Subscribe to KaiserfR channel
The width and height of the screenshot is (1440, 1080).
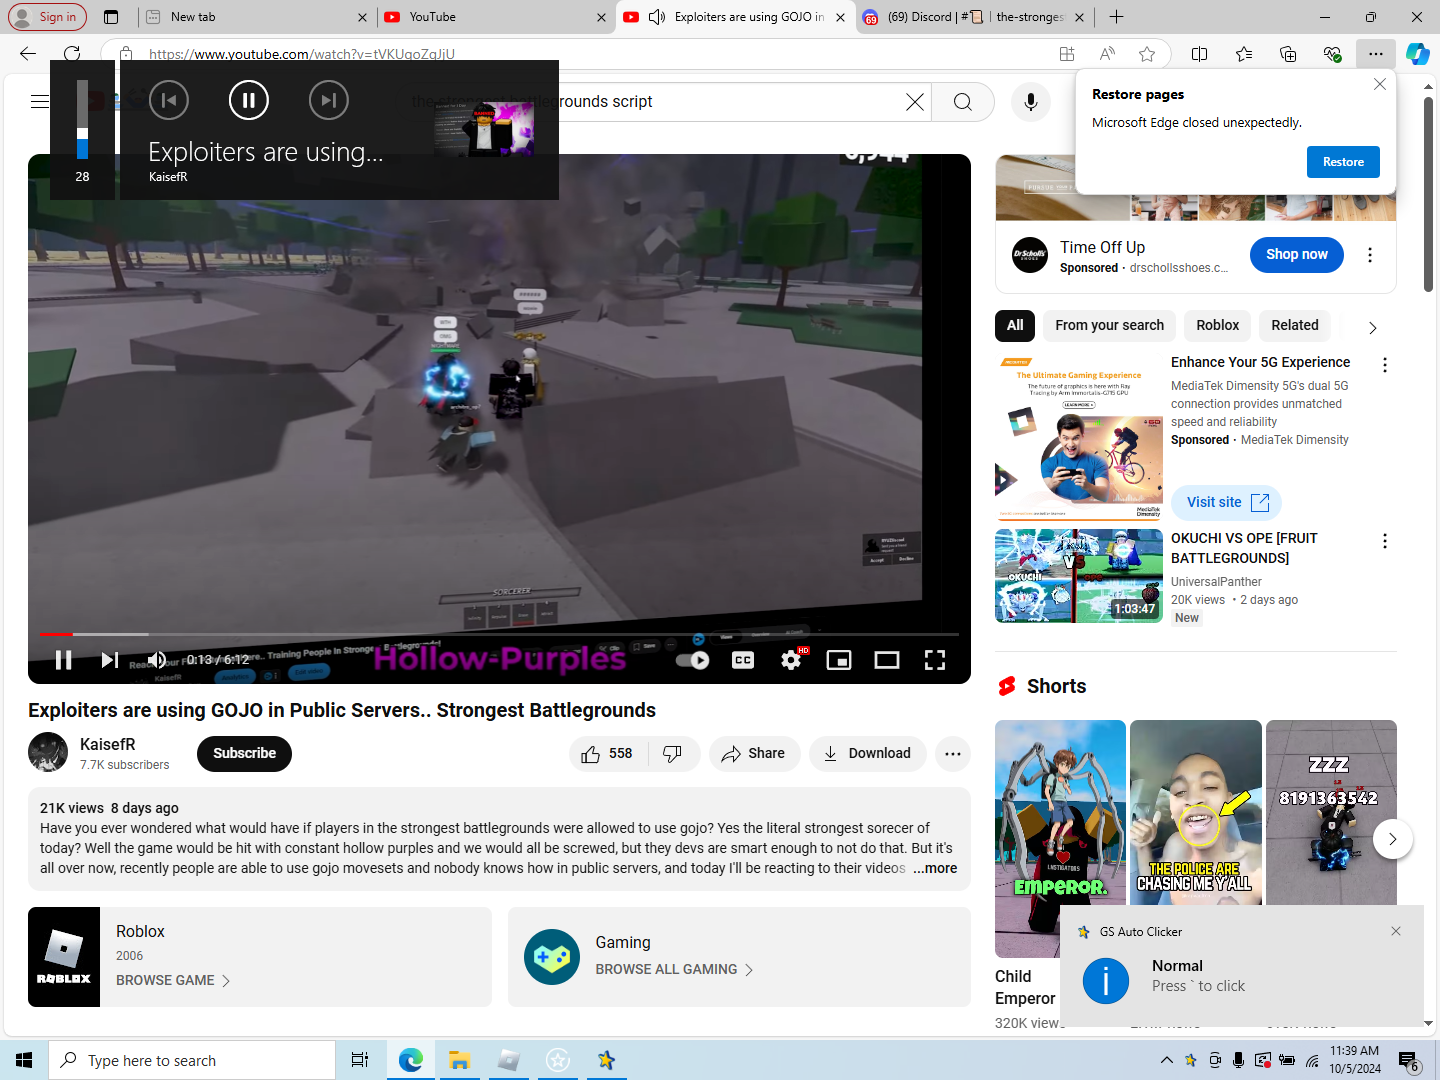click(244, 754)
